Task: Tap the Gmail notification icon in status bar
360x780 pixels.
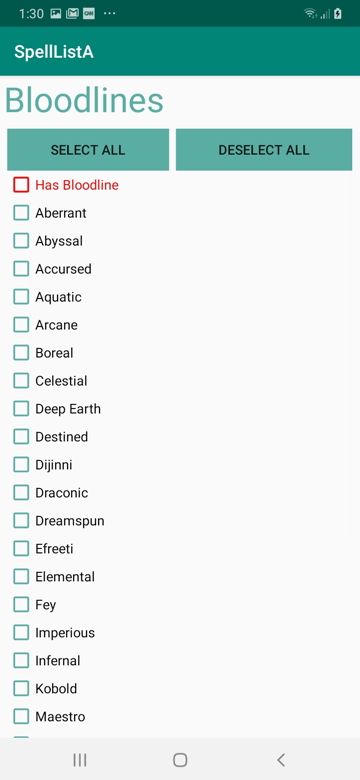Action: coord(72,14)
